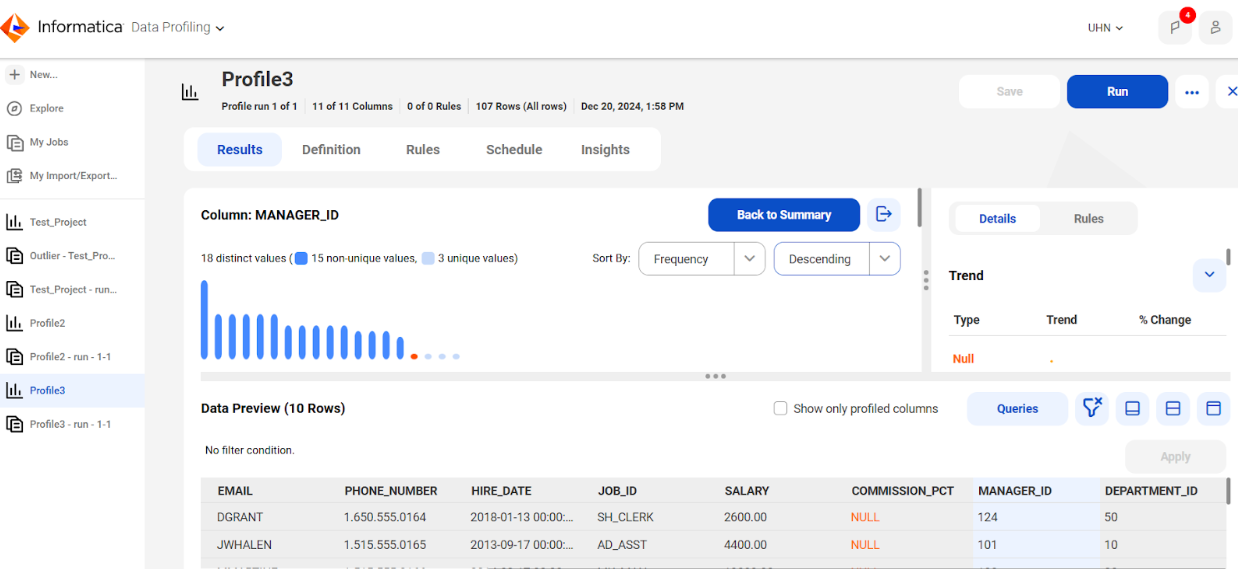Switch to the Schedule tab
This screenshot has width=1238, height=569.
coord(514,150)
